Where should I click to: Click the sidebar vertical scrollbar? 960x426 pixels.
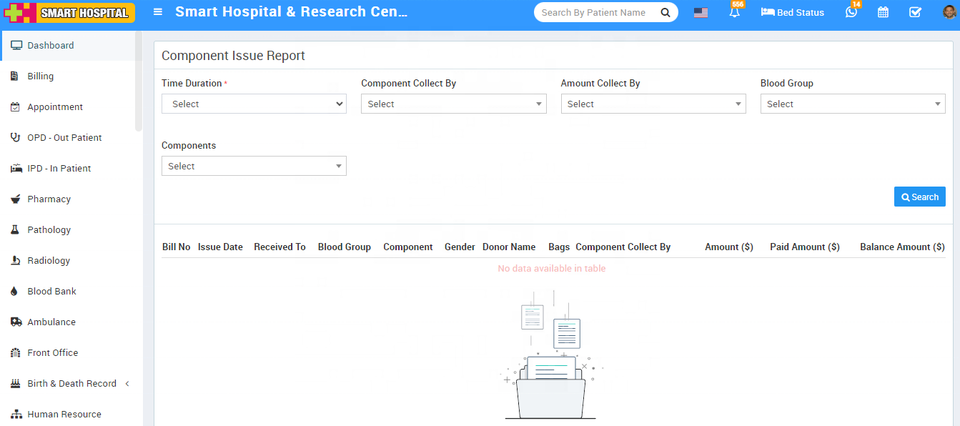139,81
